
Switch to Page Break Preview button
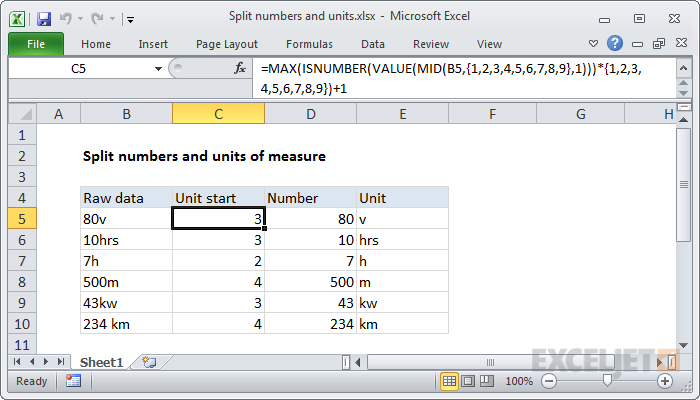click(487, 381)
